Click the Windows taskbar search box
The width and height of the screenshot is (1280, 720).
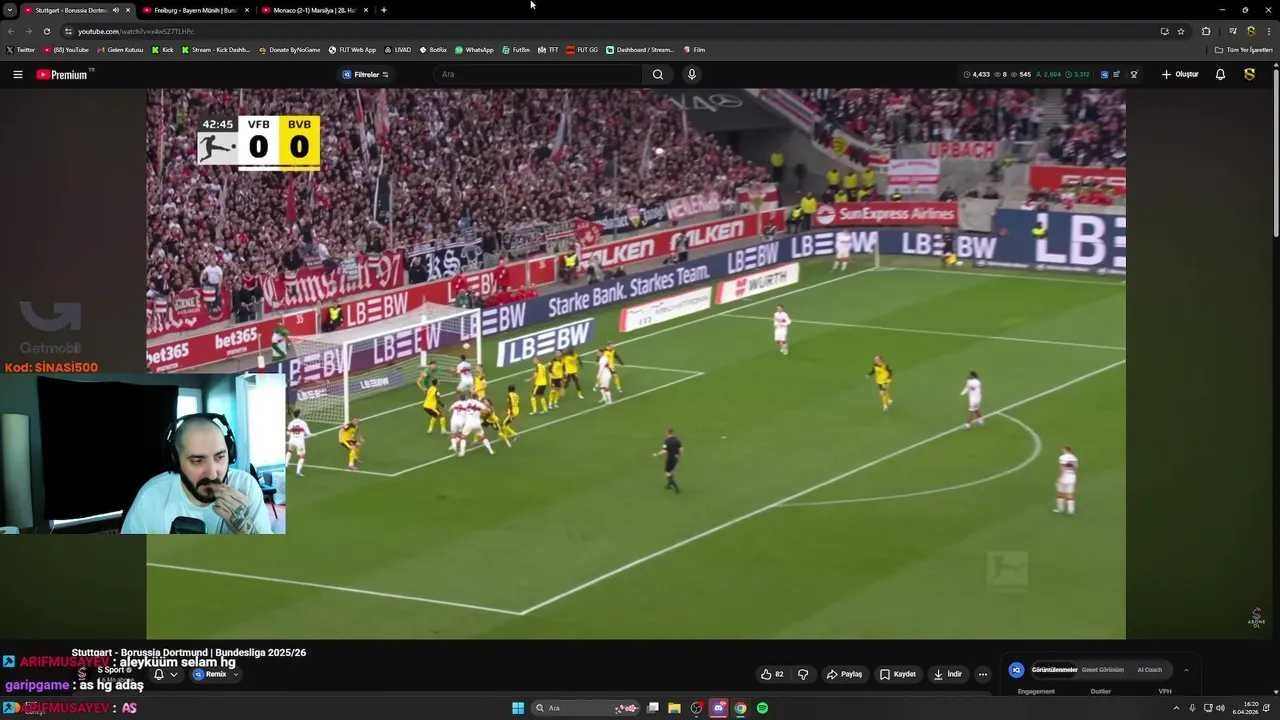tap(587, 708)
